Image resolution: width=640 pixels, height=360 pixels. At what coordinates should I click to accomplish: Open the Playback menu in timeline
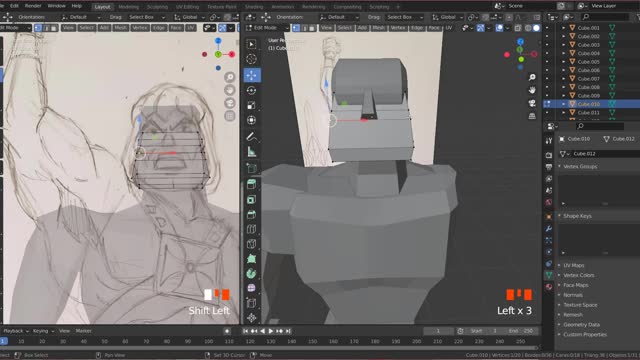pos(16,331)
